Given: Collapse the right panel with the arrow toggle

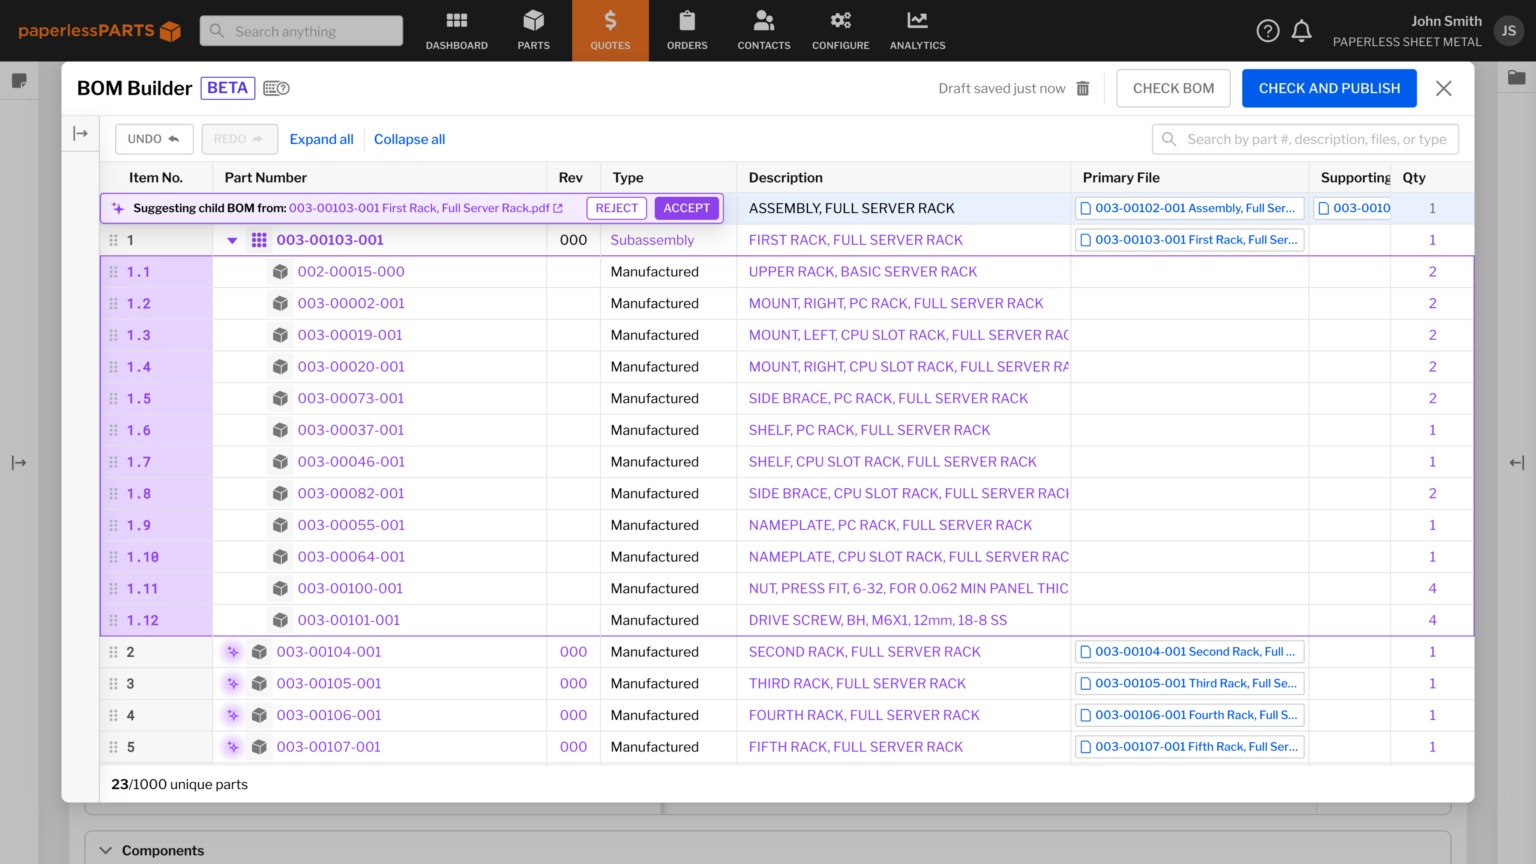Looking at the screenshot, I should 1518,463.
